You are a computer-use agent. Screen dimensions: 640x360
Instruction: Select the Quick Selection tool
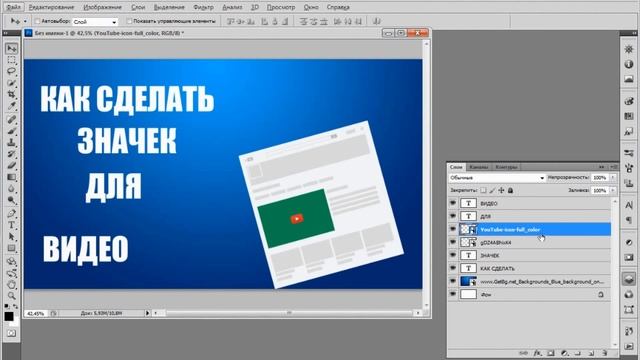pos(11,83)
